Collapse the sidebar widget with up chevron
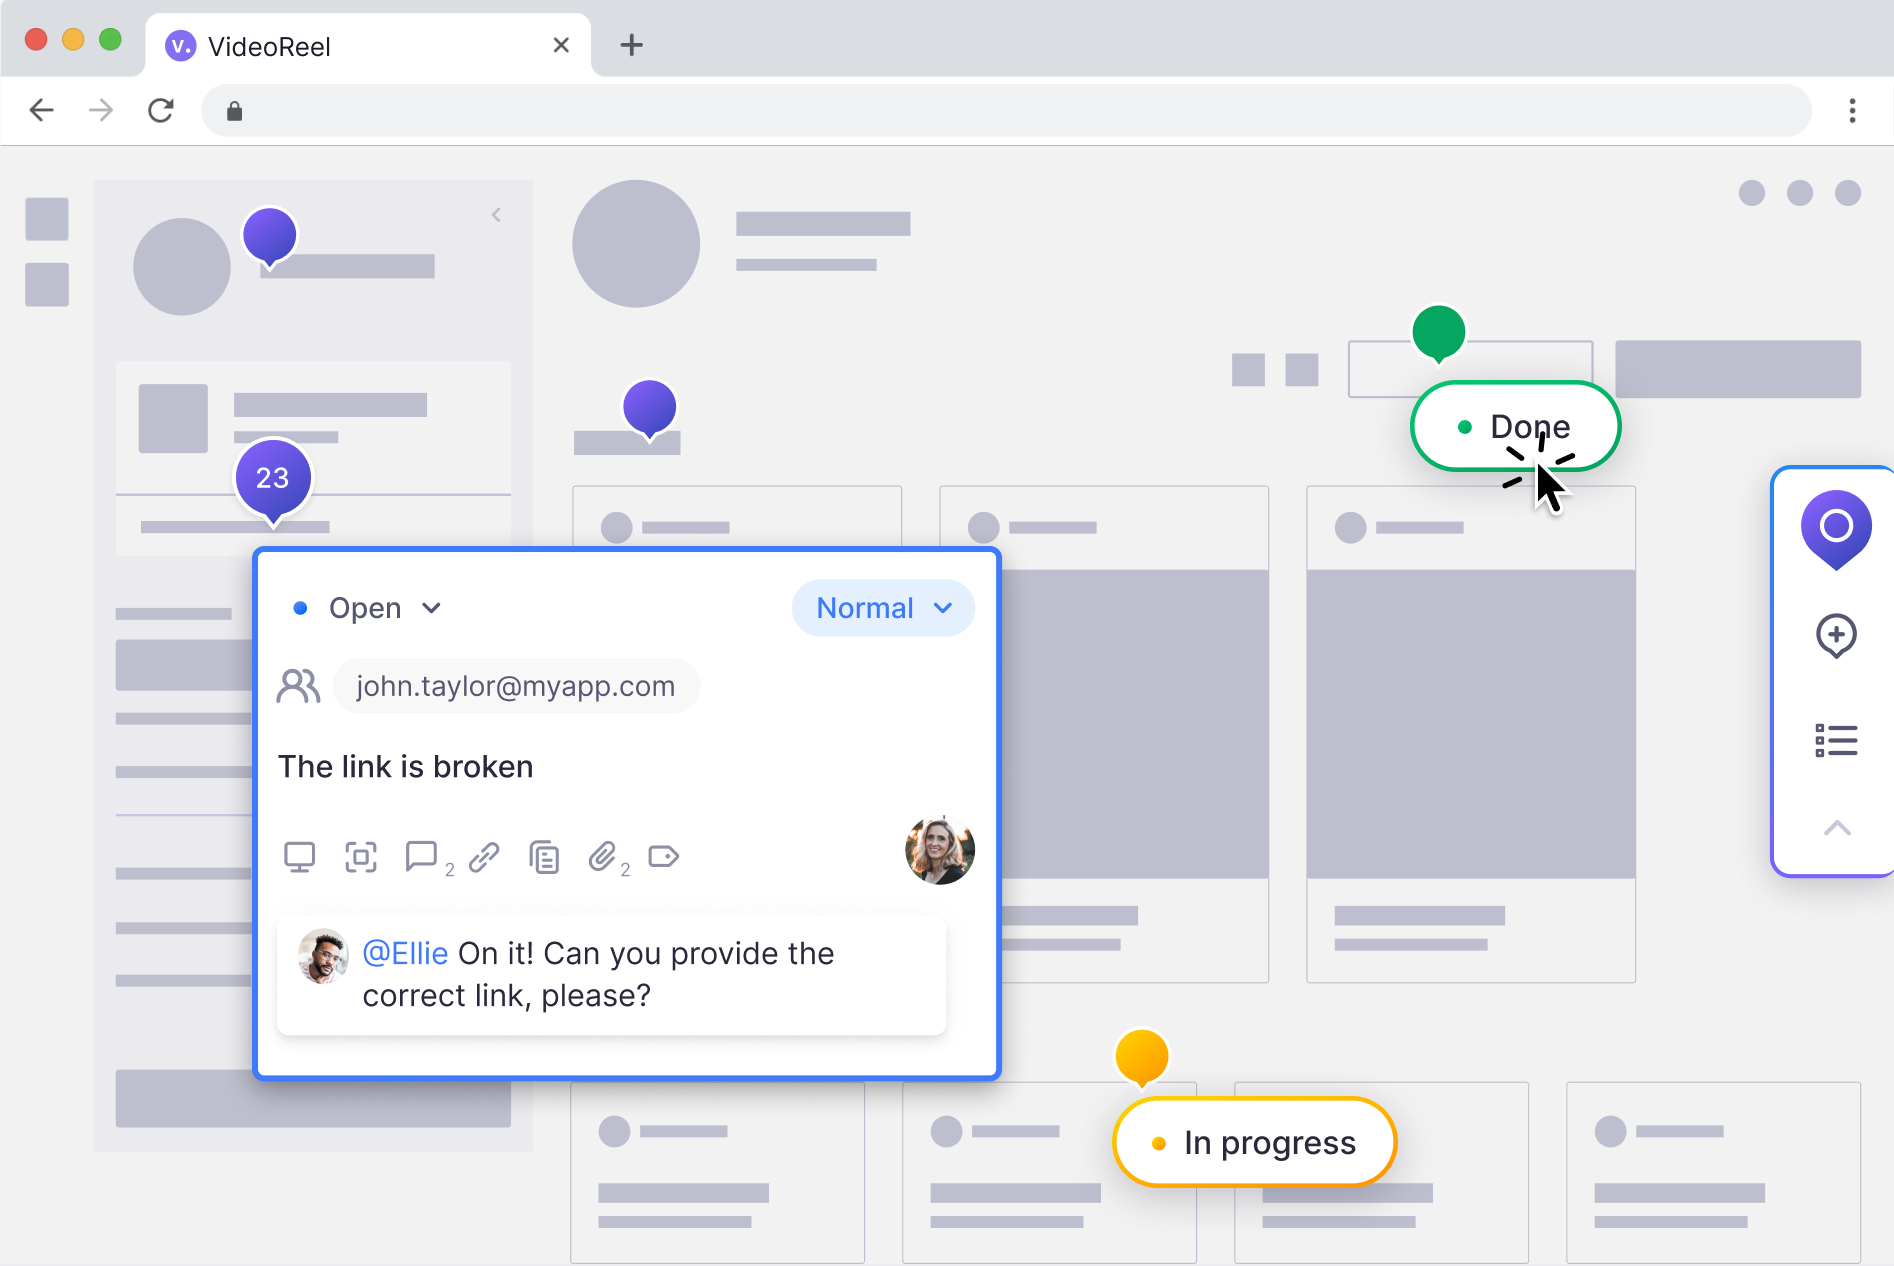Image resolution: width=1894 pixels, height=1266 pixels. (1836, 828)
